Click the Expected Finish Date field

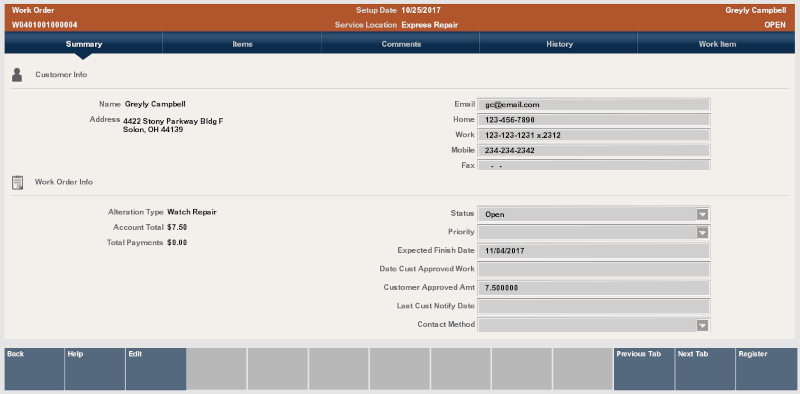pos(593,251)
